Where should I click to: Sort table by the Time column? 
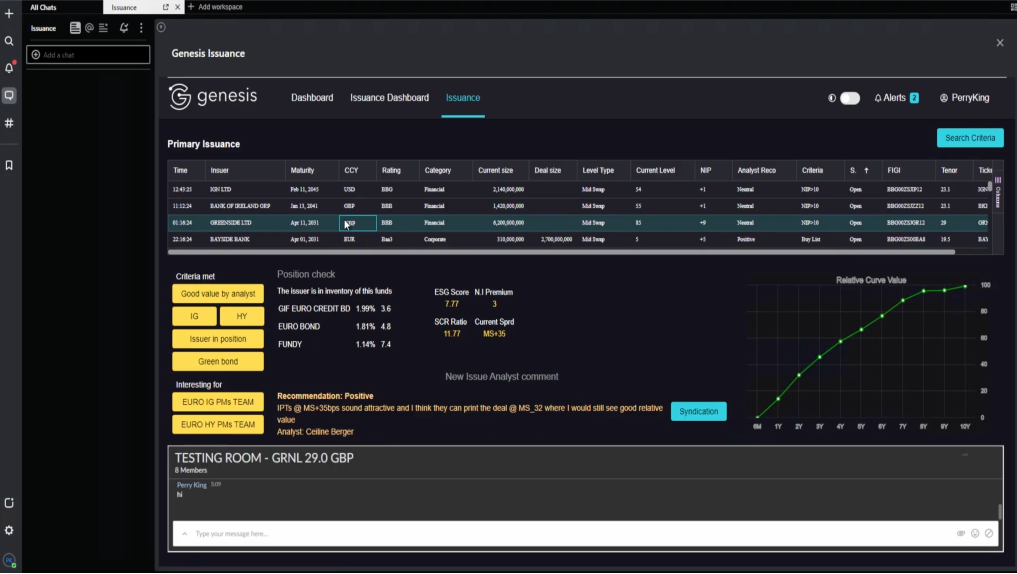180,171
